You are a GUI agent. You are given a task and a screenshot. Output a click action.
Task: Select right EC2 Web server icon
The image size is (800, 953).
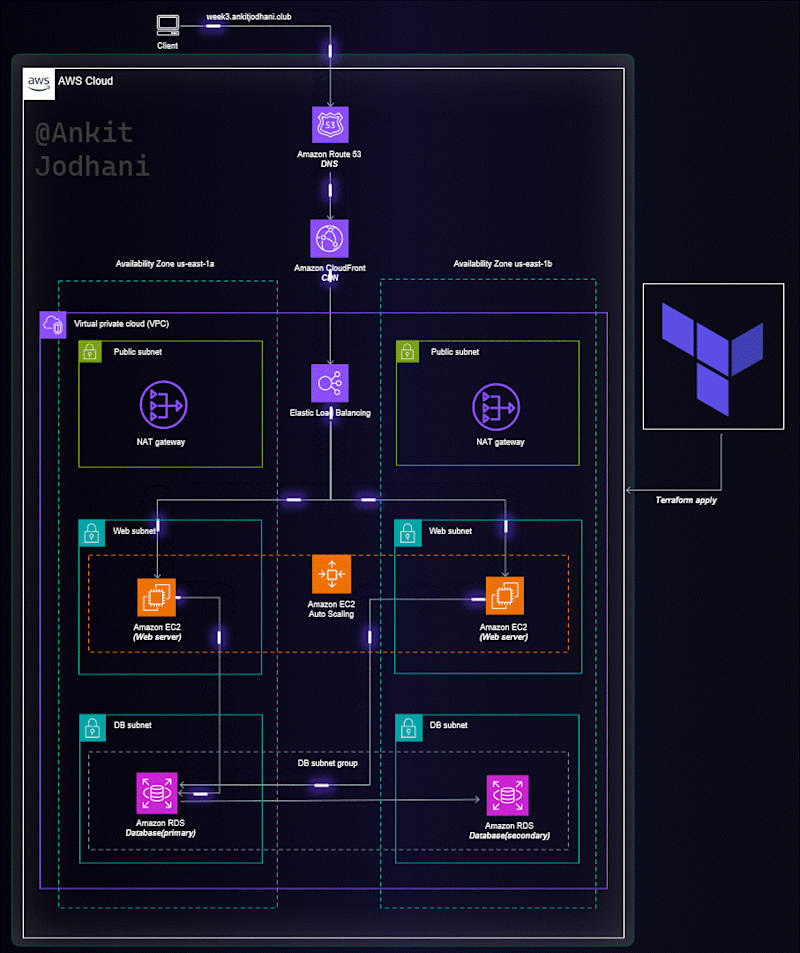[505, 596]
